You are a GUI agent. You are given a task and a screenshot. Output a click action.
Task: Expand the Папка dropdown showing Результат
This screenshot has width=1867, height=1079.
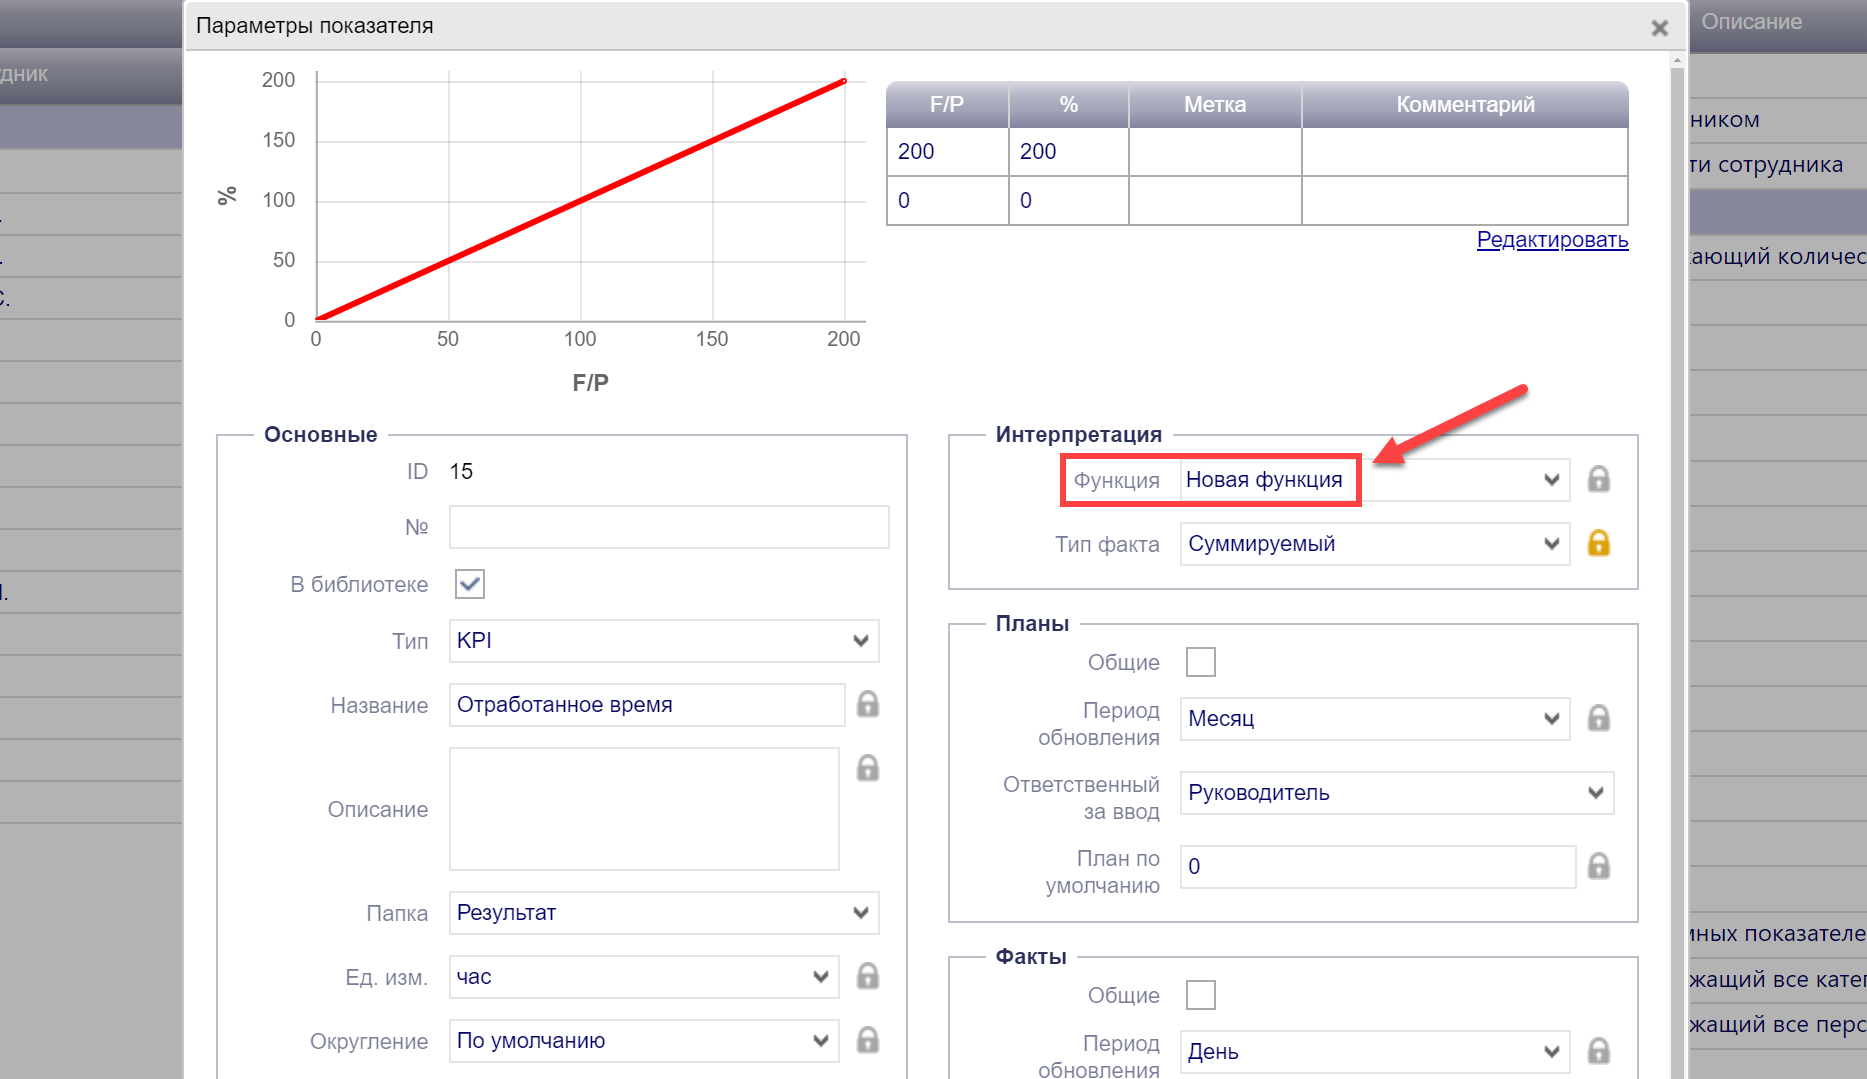663,913
